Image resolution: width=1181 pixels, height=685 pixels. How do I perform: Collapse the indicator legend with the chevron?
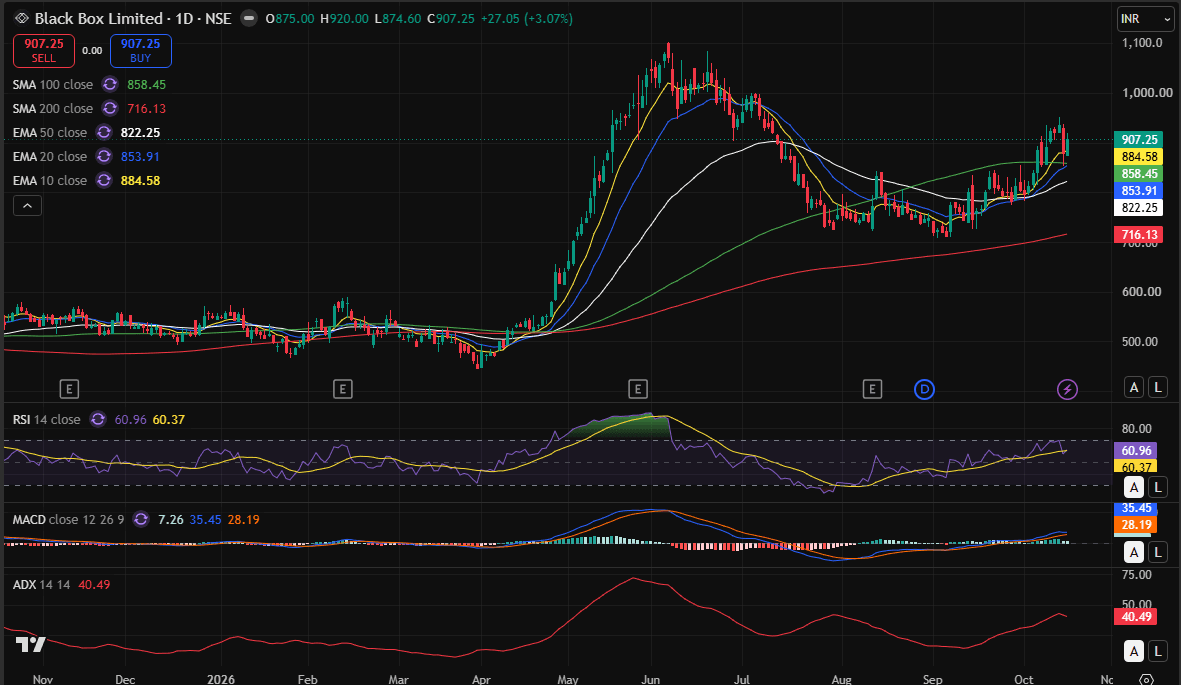[27, 206]
